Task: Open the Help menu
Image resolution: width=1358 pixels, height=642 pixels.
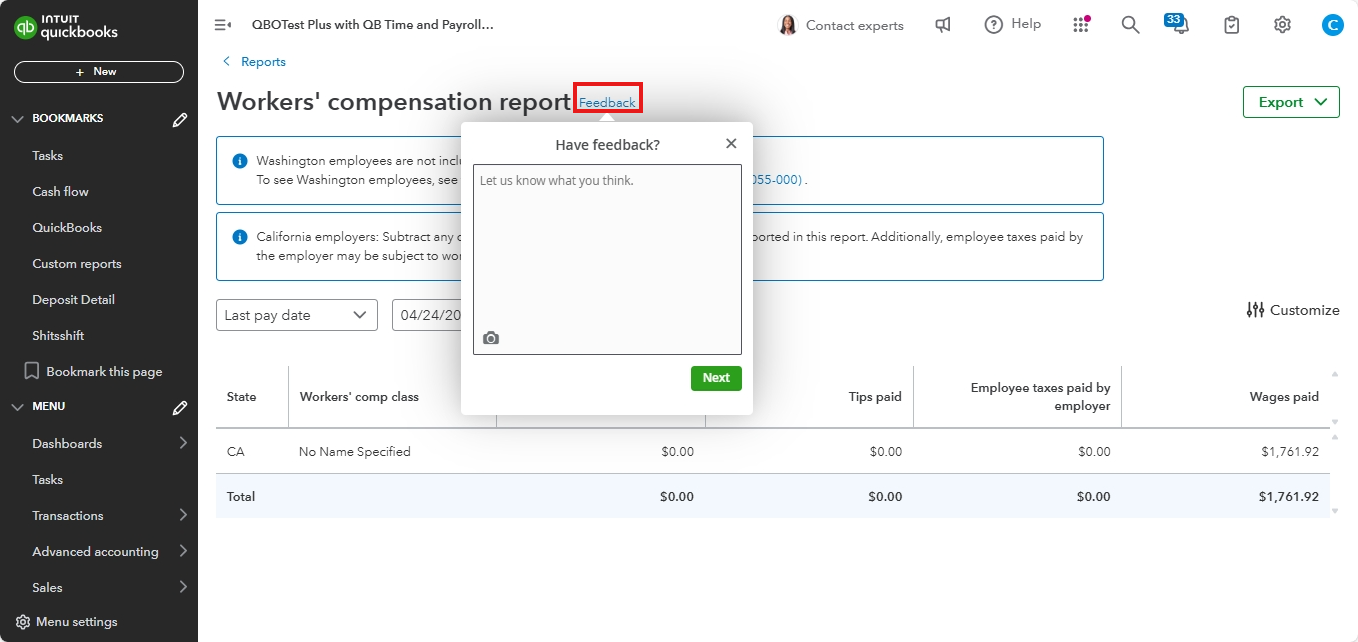Action: point(1012,24)
